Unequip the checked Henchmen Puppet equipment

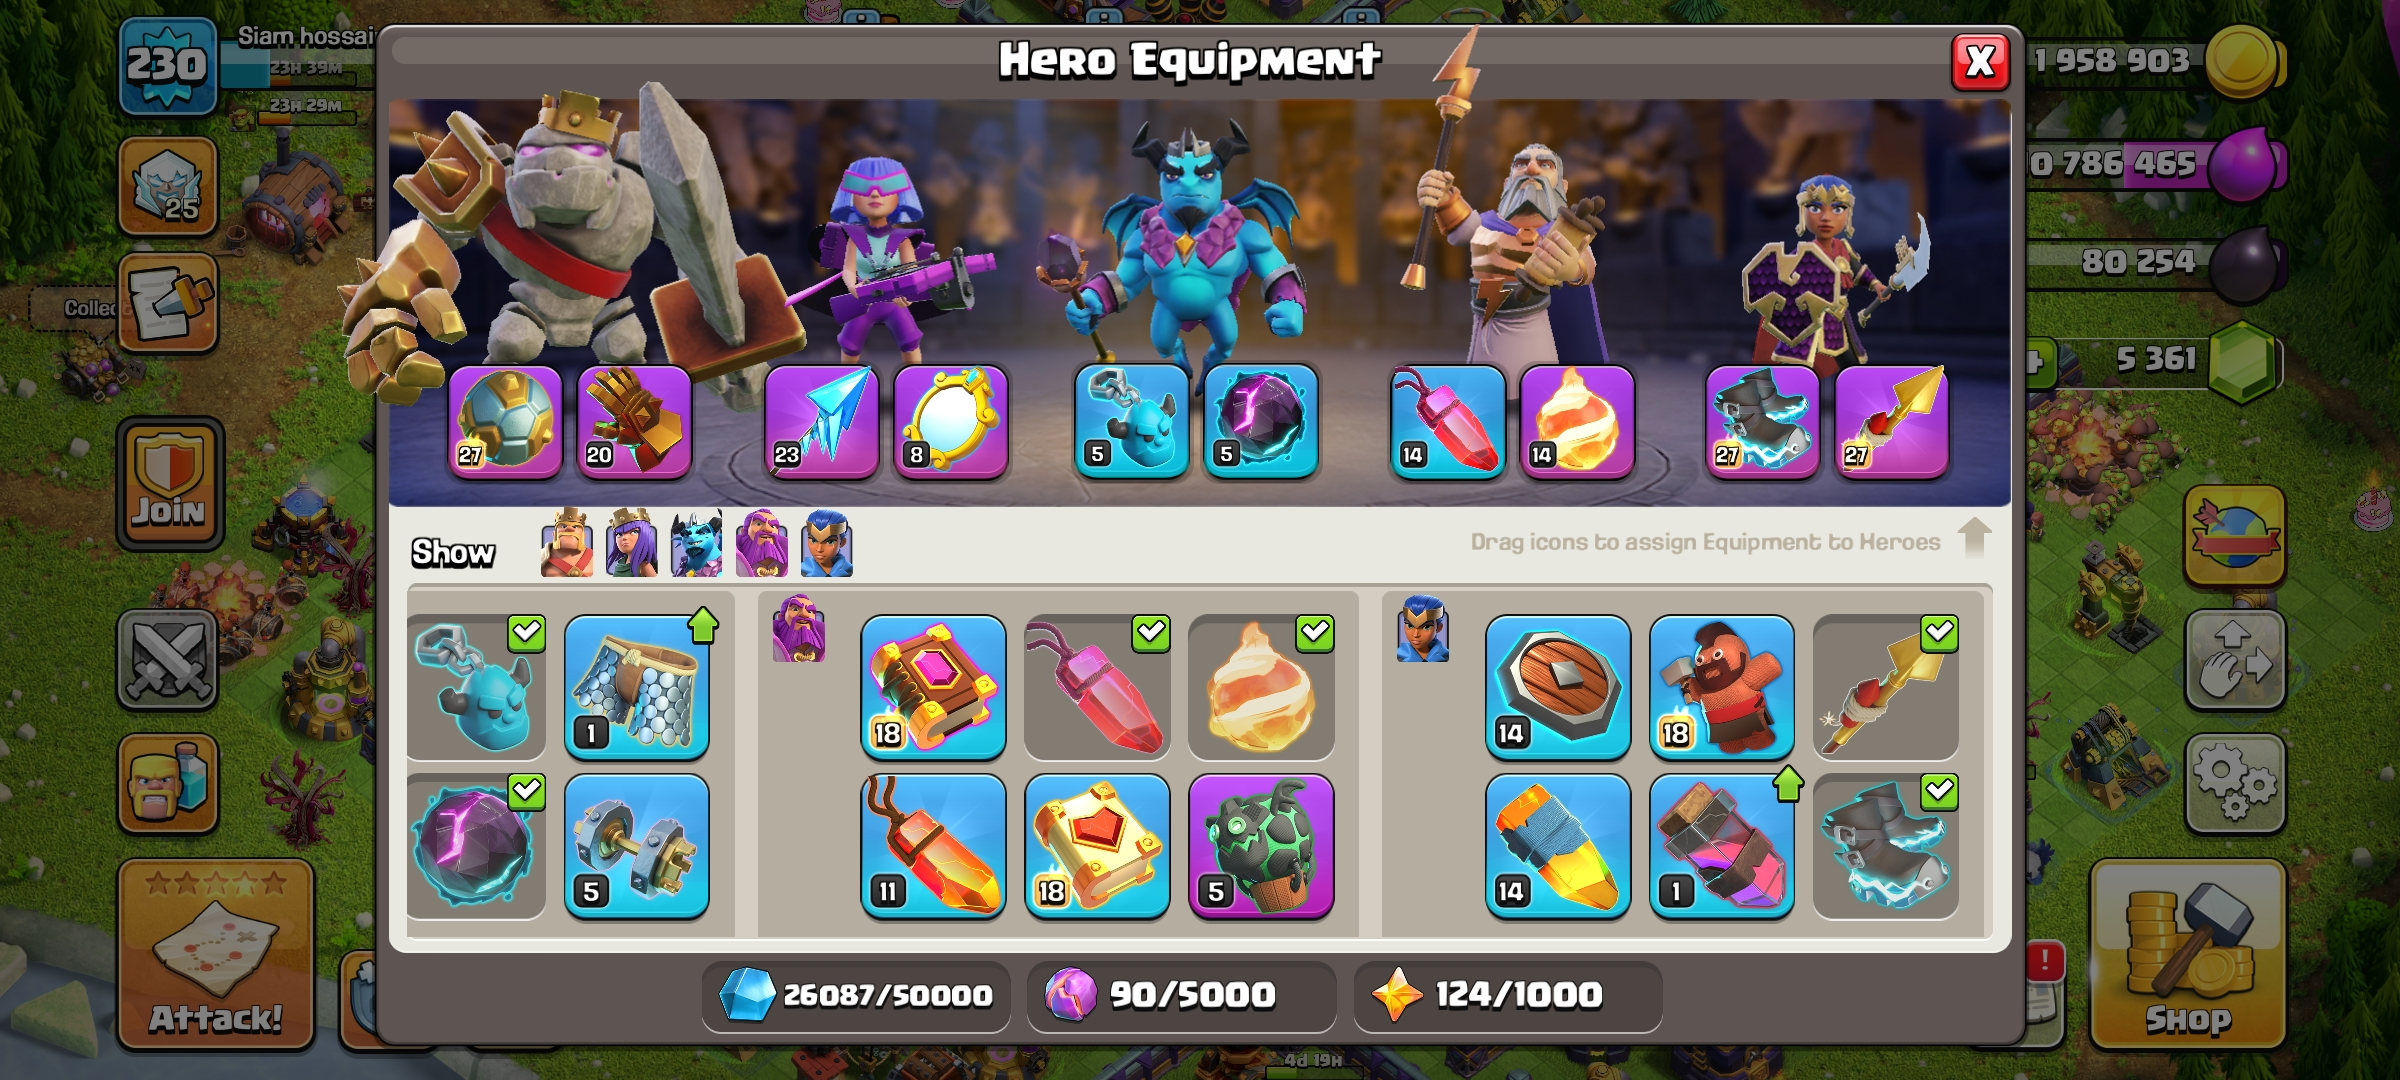point(476,687)
